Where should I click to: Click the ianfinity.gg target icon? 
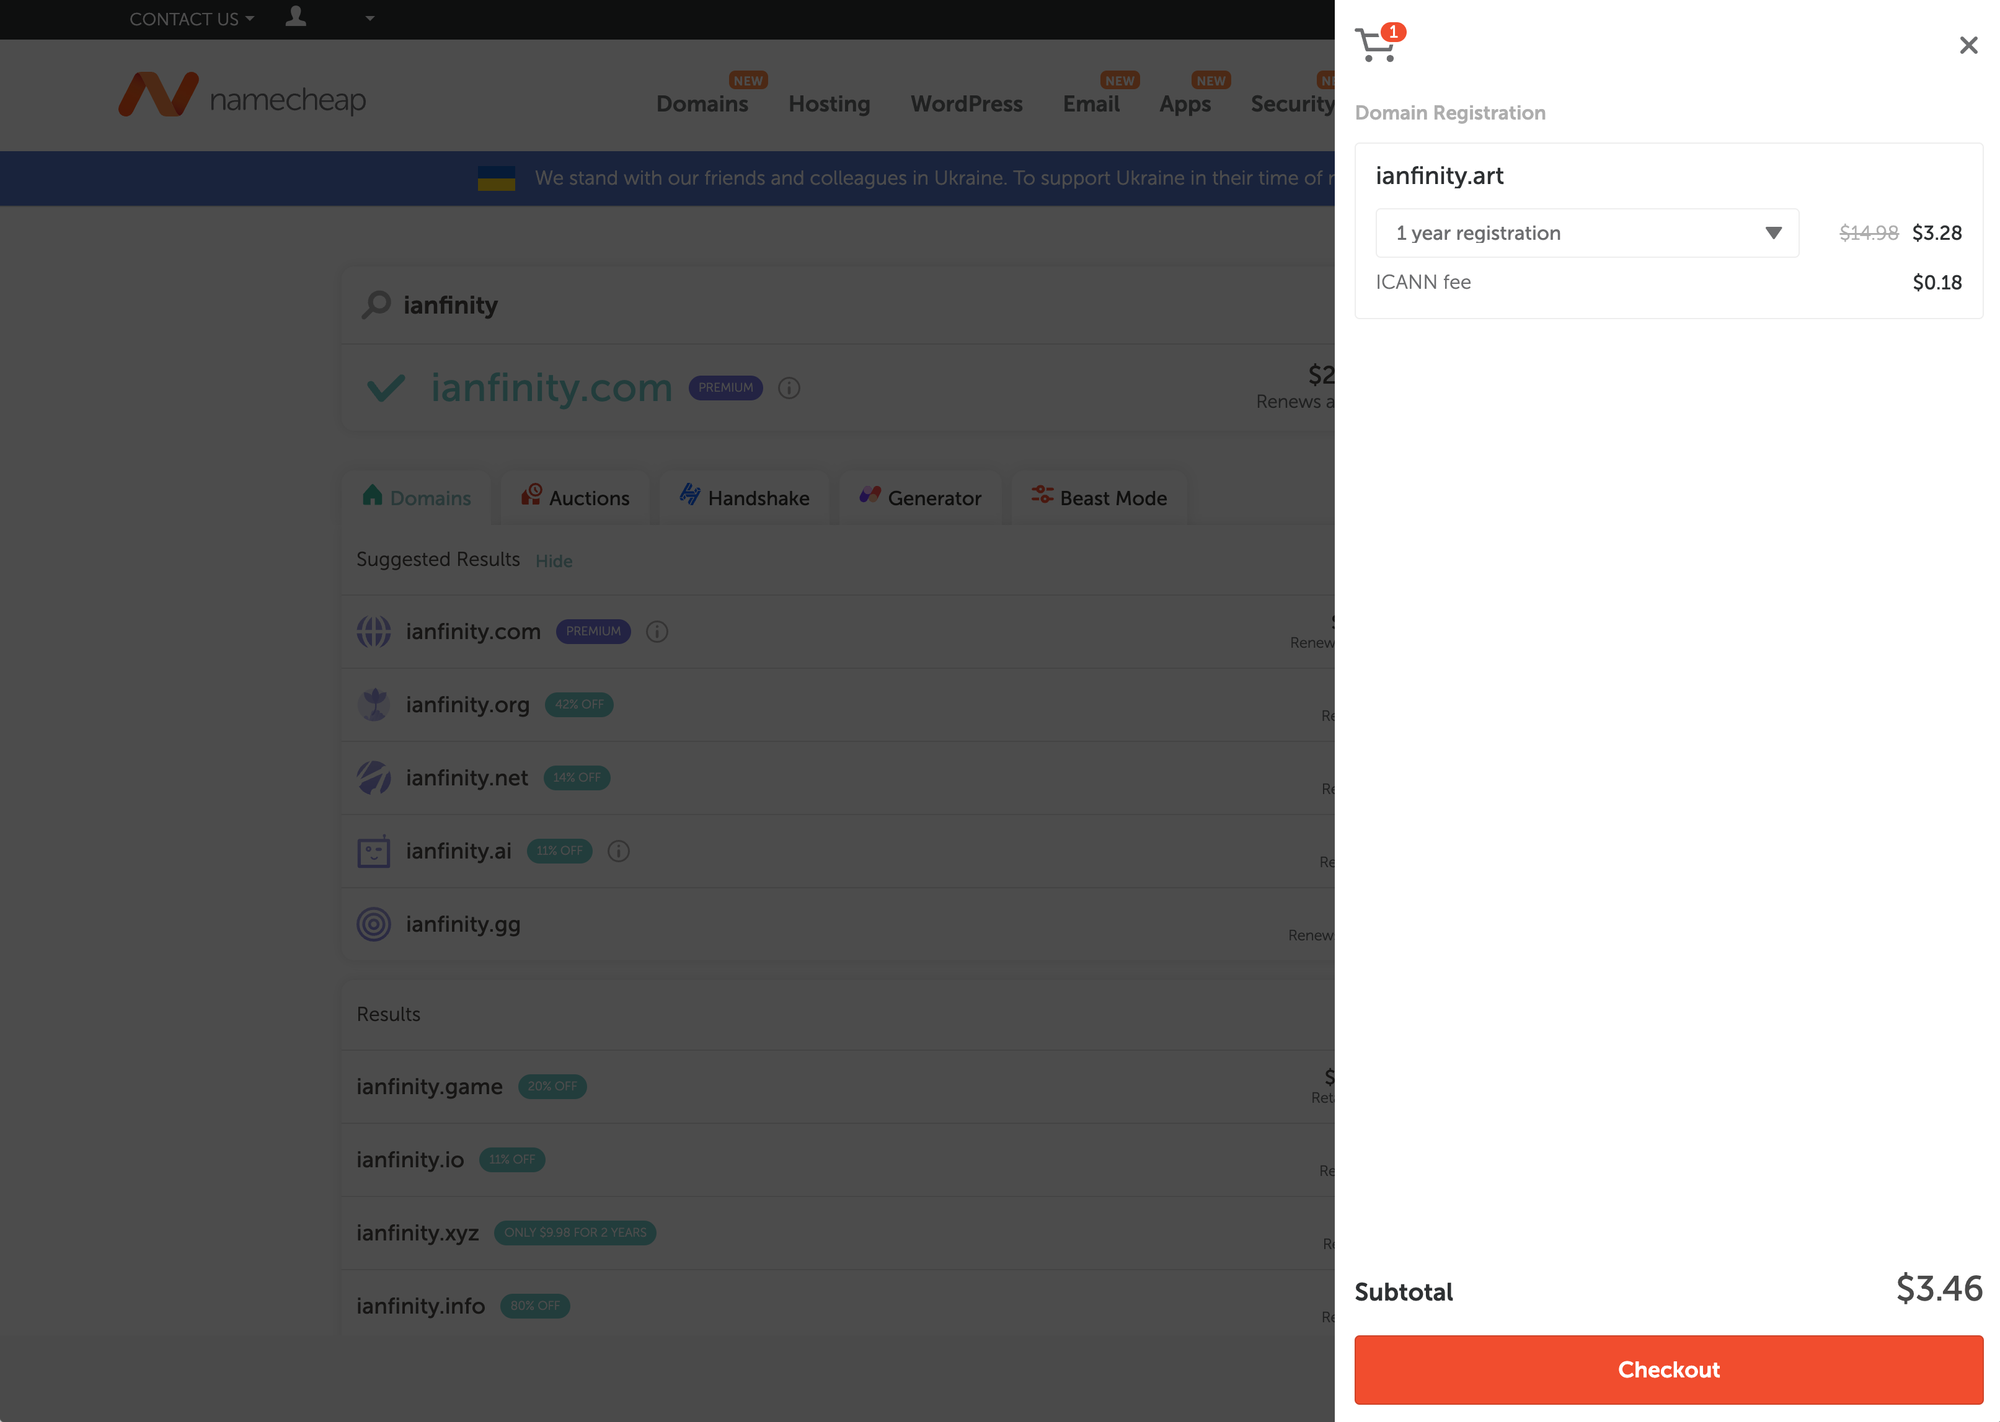click(x=374, y=924)
